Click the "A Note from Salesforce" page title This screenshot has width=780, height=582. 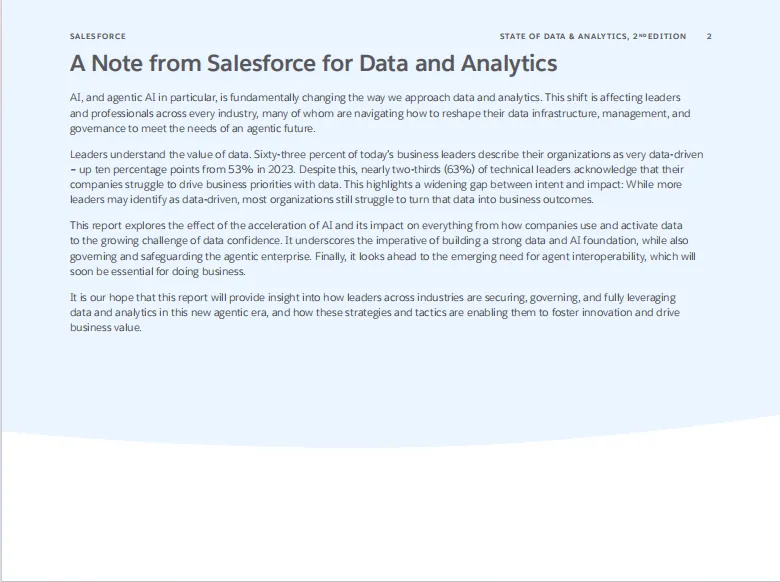pyautogui.click(x=313, y=63)
